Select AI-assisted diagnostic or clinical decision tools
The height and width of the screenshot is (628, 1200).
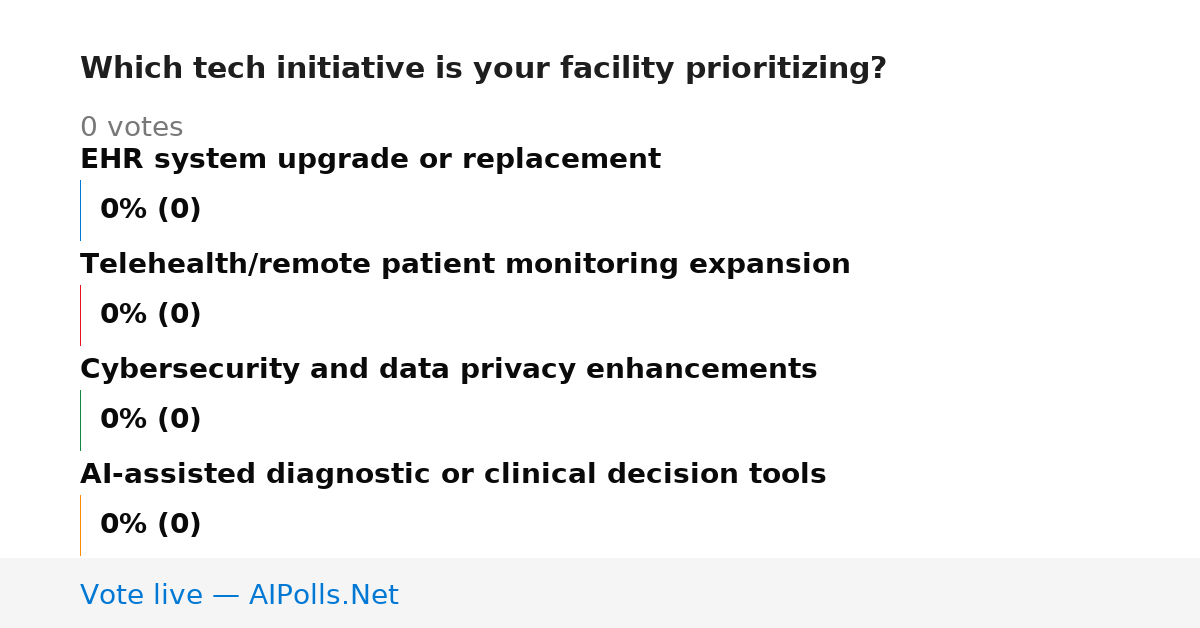[x=453, y=475]
